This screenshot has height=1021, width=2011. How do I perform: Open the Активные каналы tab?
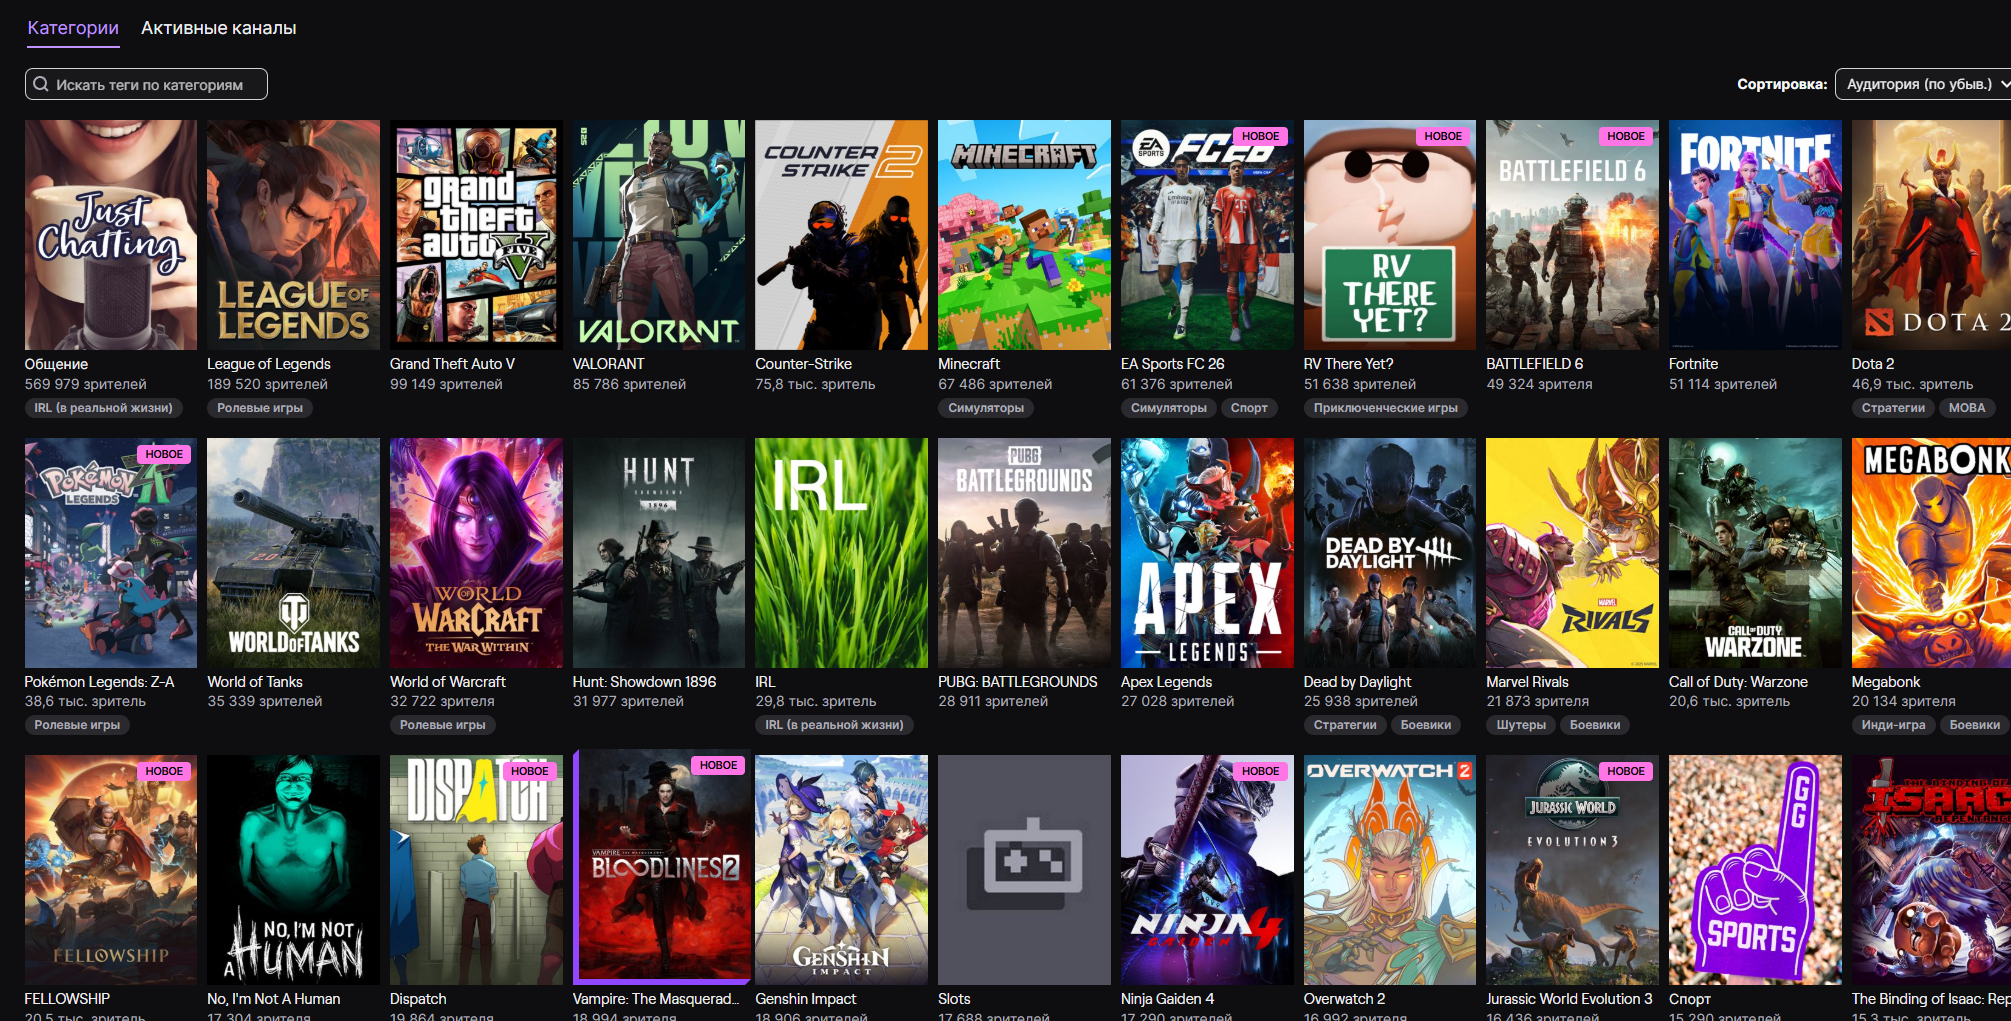click(x=219, y=28)
